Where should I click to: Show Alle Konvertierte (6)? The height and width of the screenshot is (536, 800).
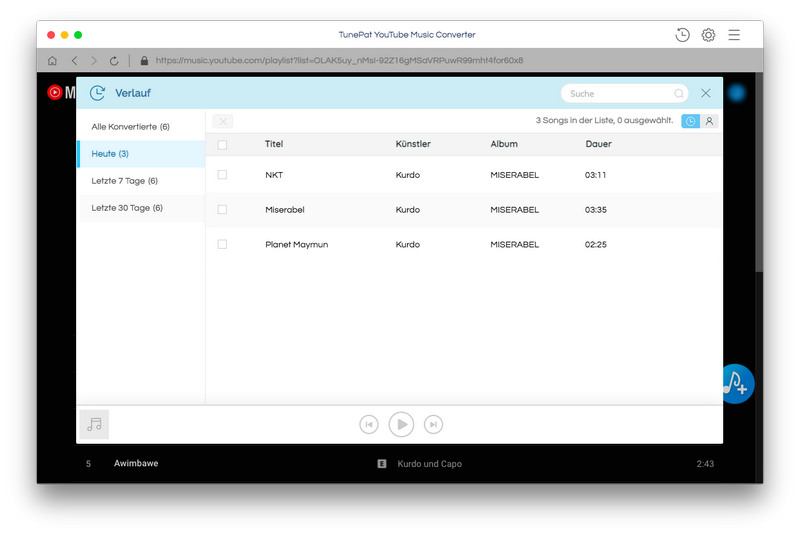pyautogui.click(x=141, y=126)
